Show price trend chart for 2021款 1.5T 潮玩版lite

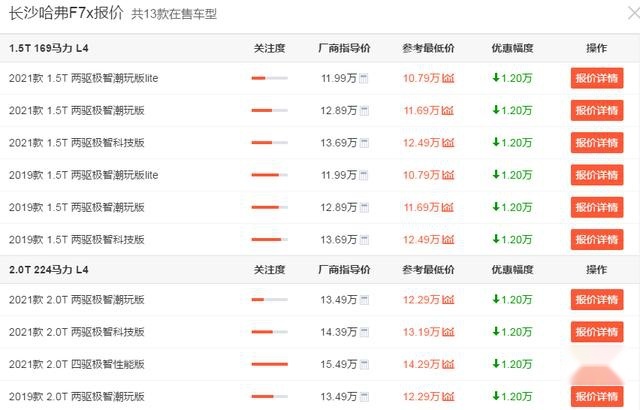click(448, 78)
